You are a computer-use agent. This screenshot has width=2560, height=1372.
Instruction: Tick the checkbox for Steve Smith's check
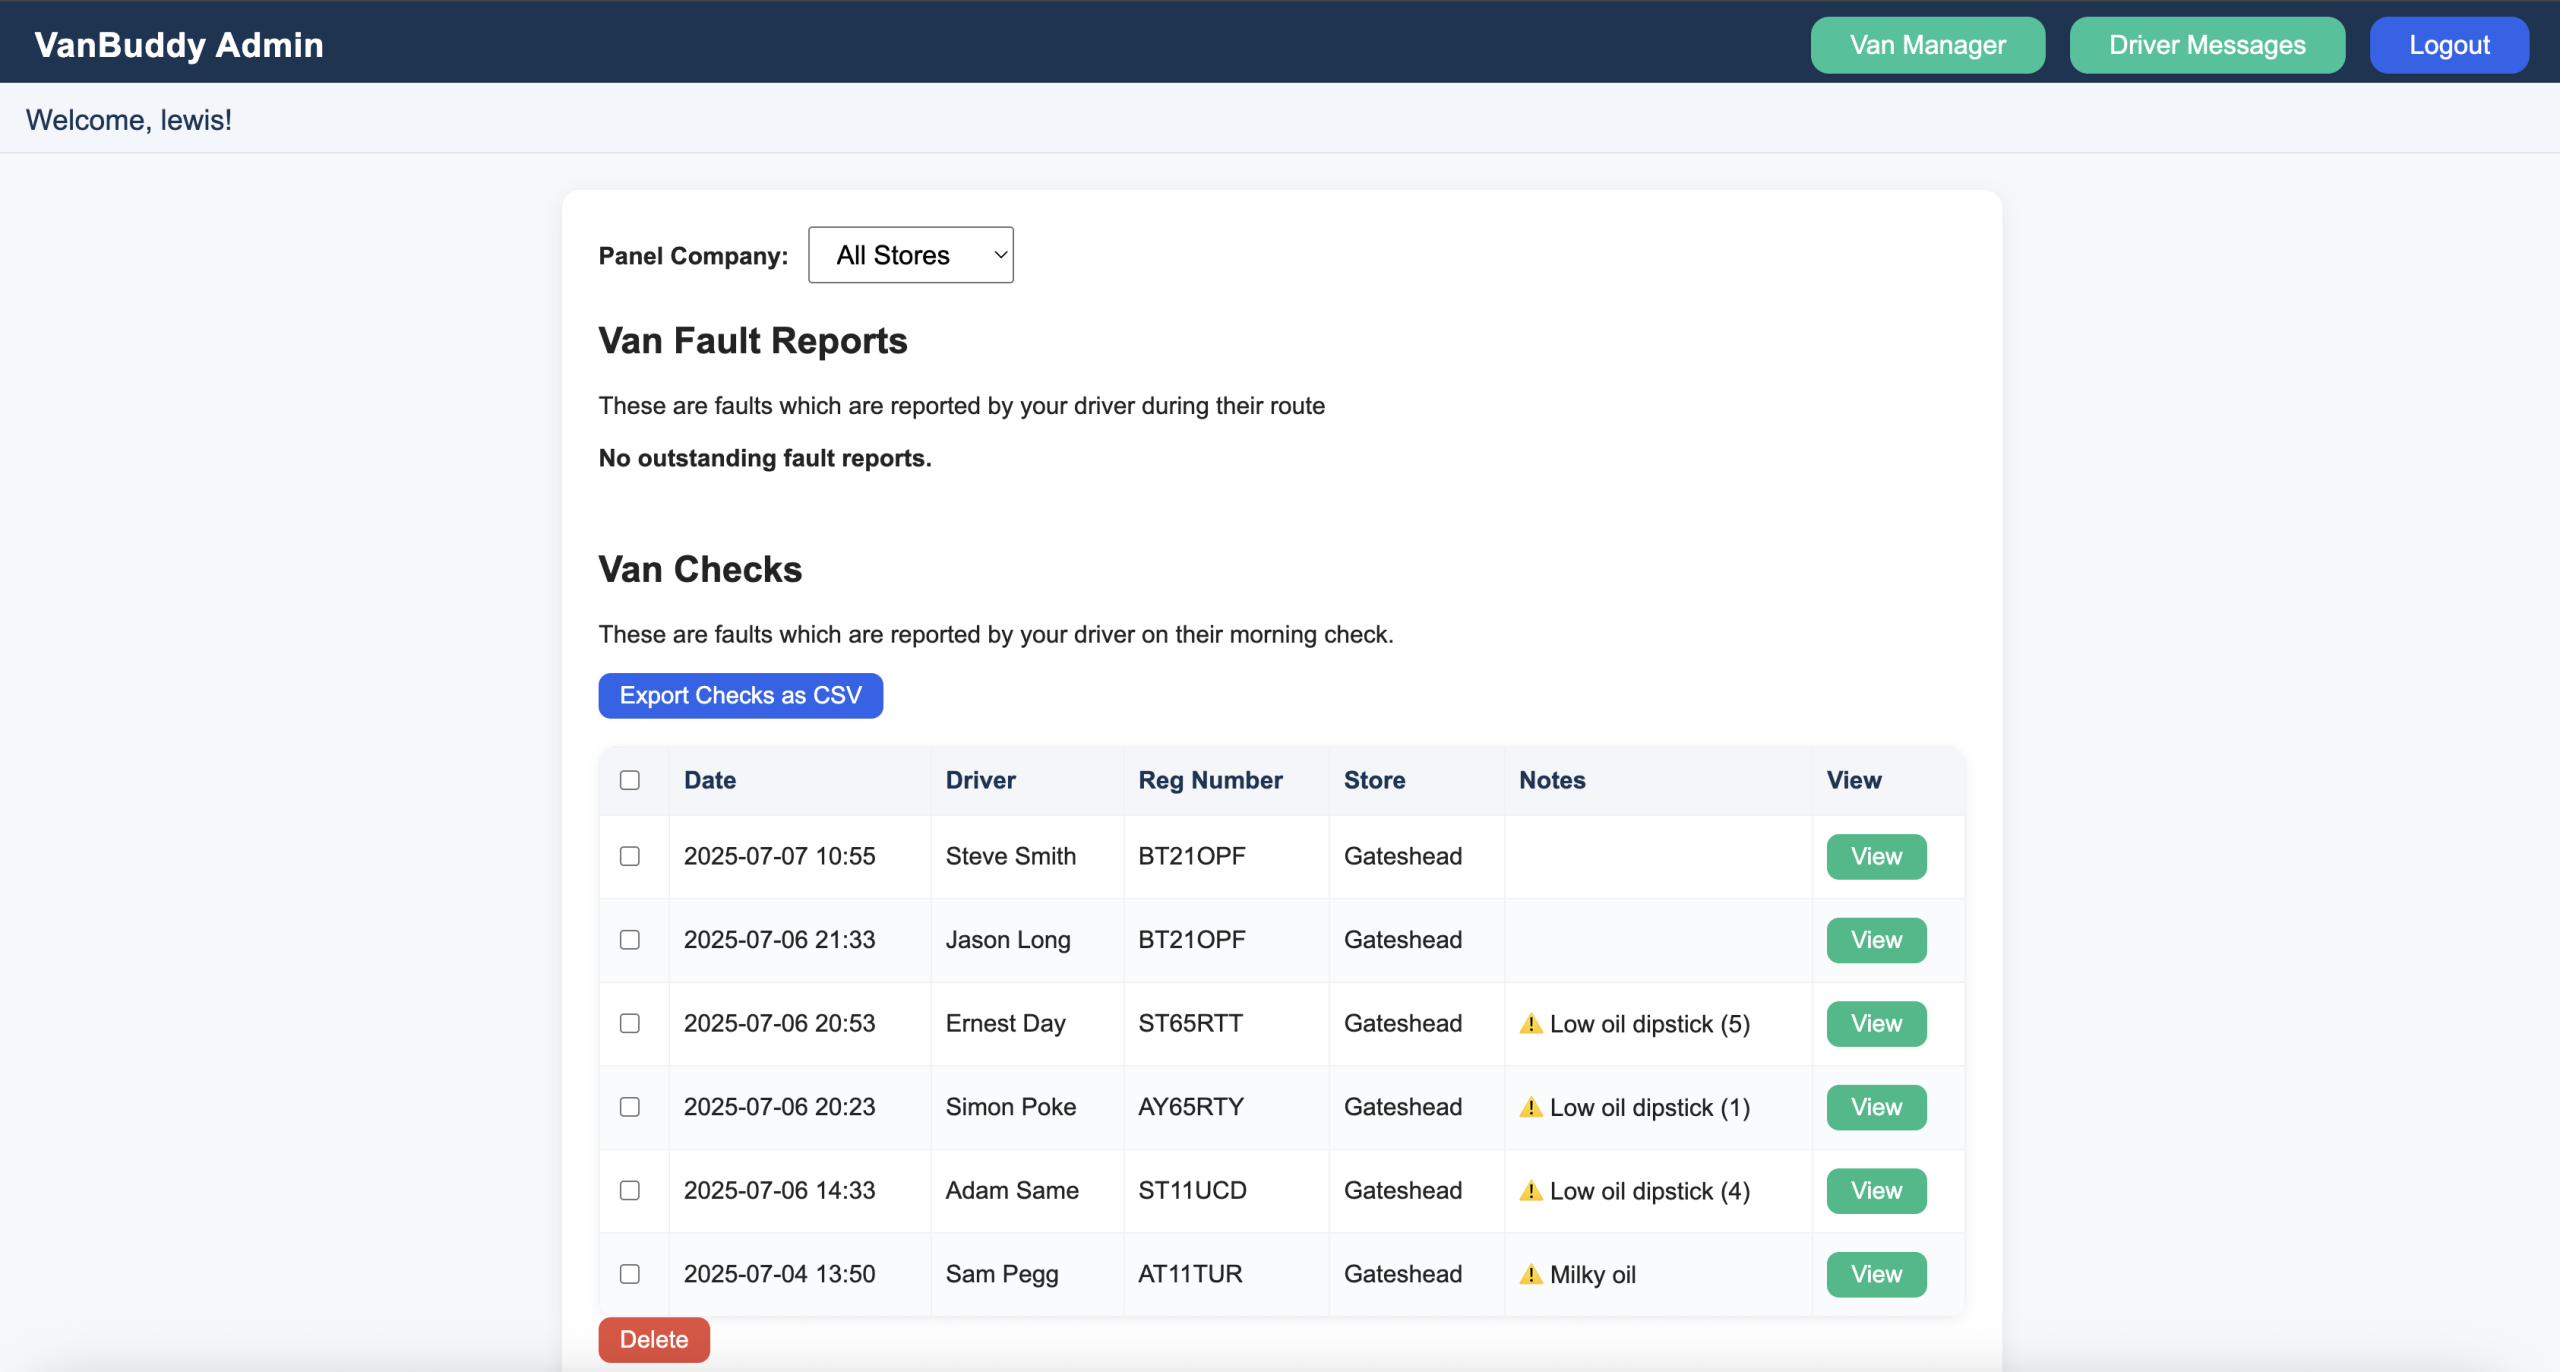629,856
